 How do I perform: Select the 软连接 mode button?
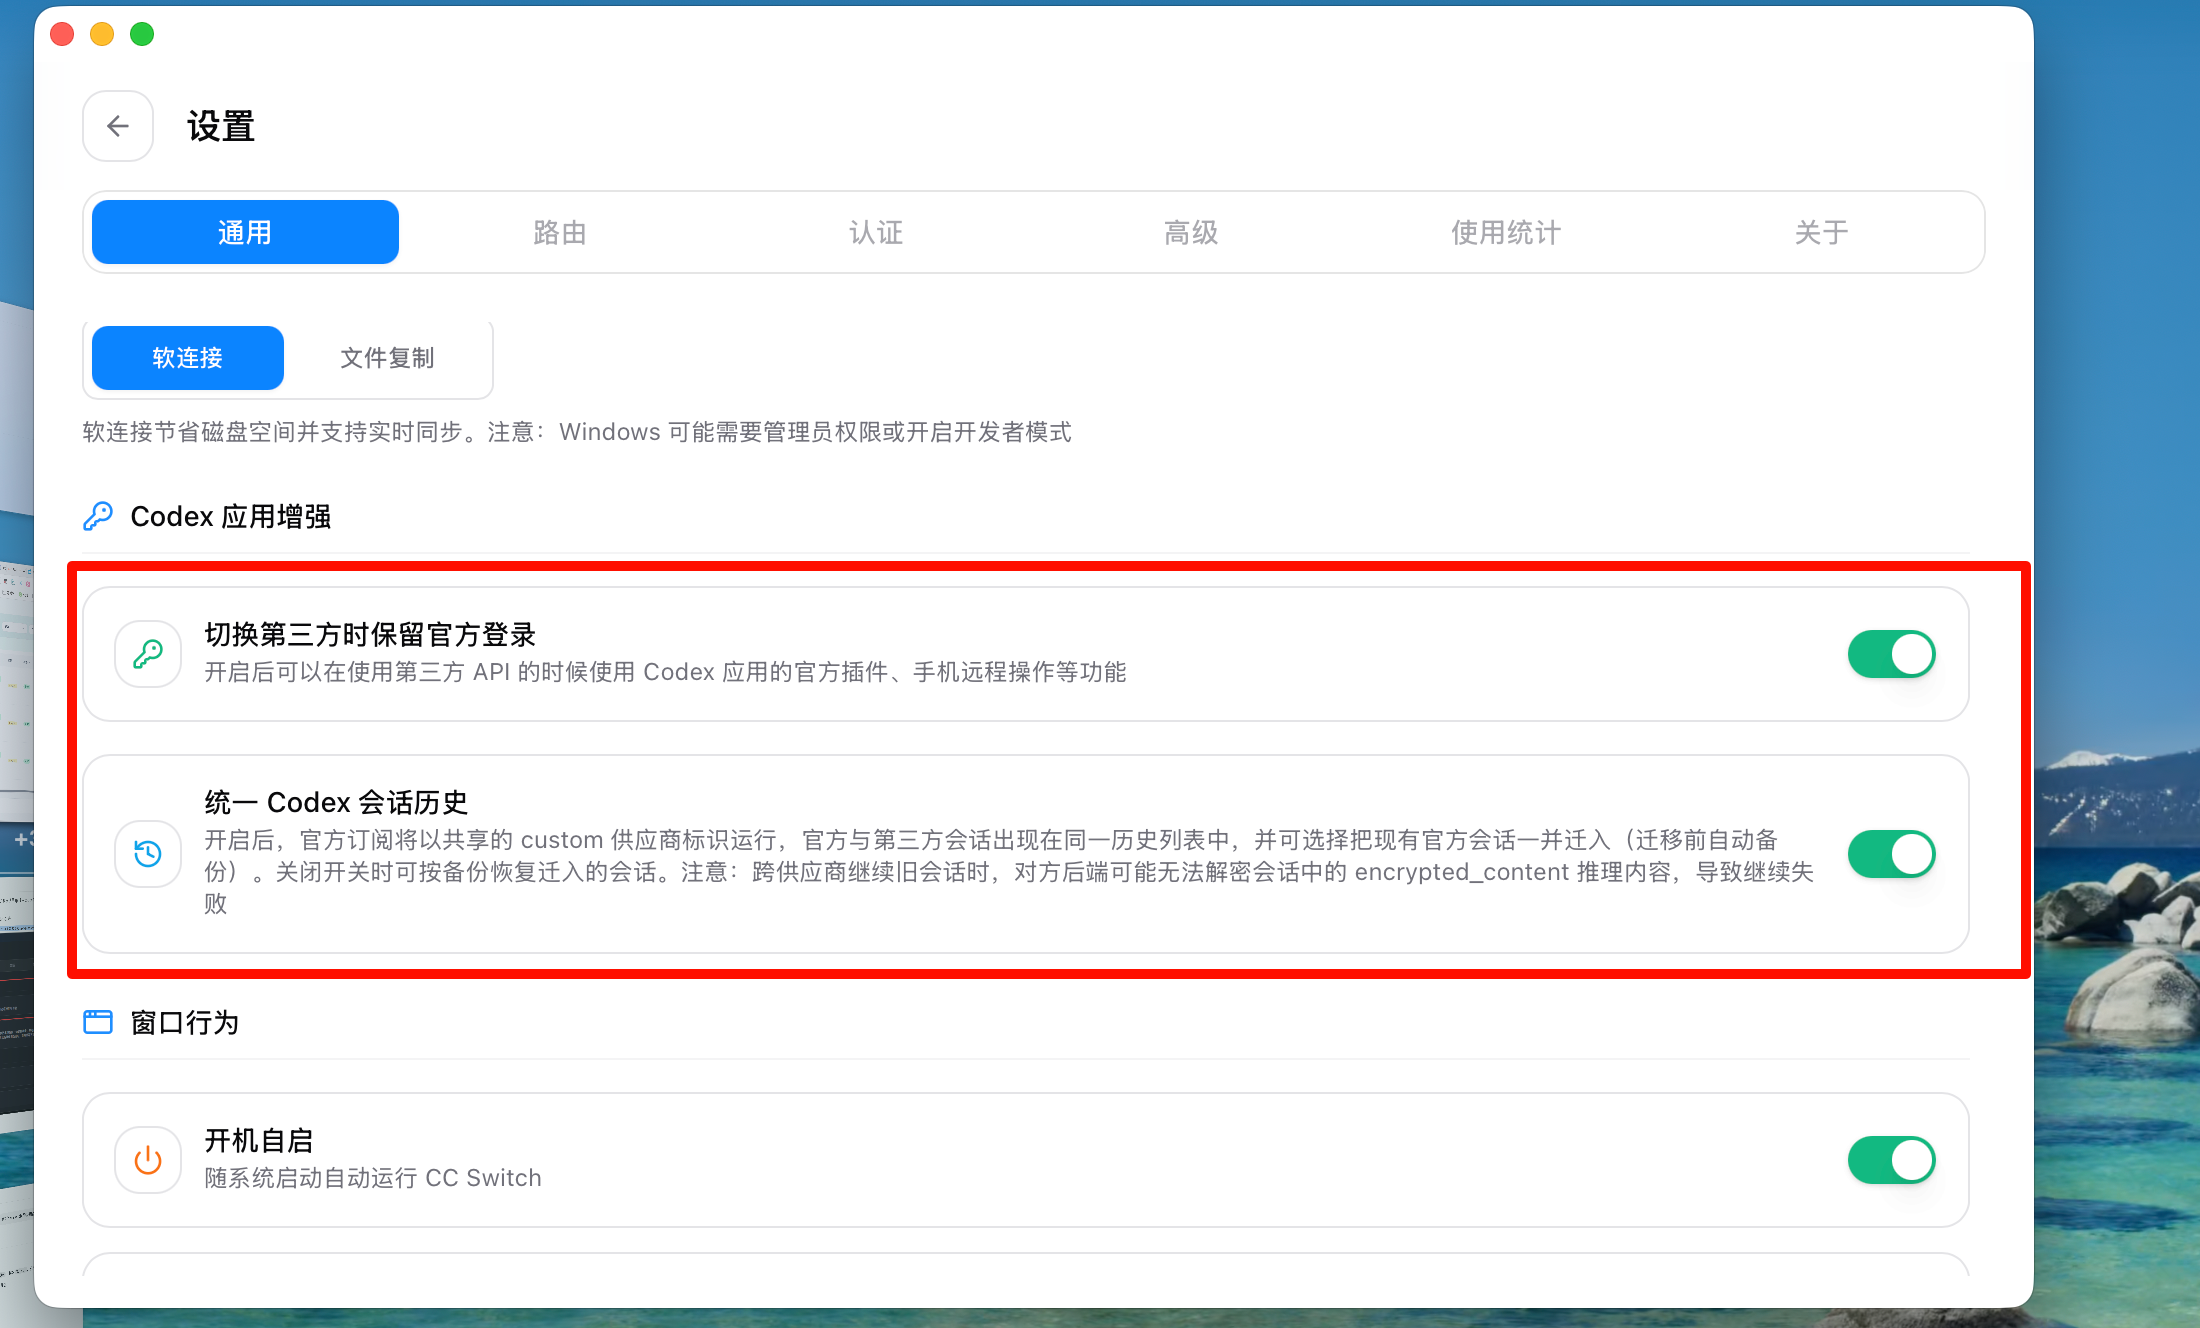point(188,358)
